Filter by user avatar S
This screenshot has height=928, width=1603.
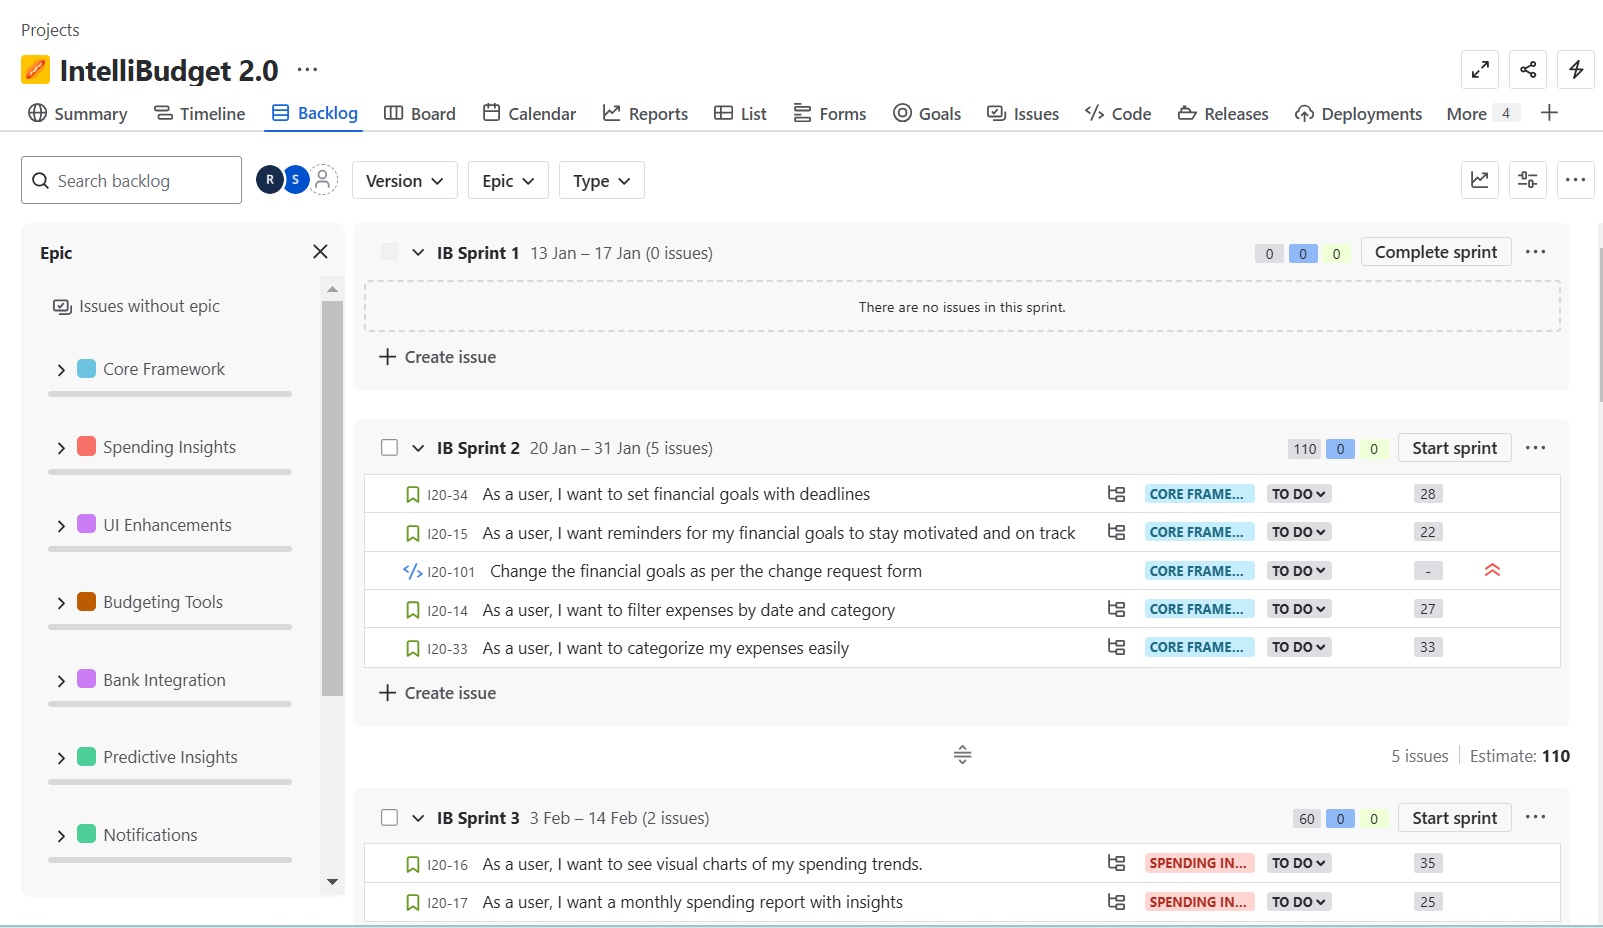pos(295,180)
